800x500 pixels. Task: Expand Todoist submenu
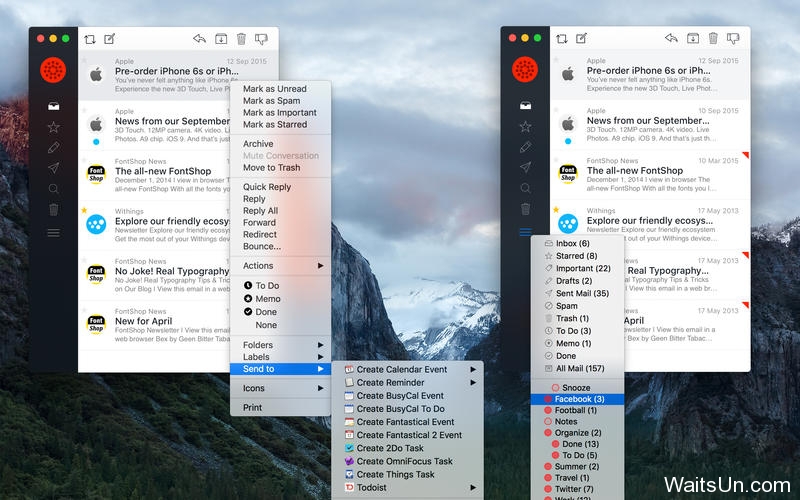click(407, 488)
